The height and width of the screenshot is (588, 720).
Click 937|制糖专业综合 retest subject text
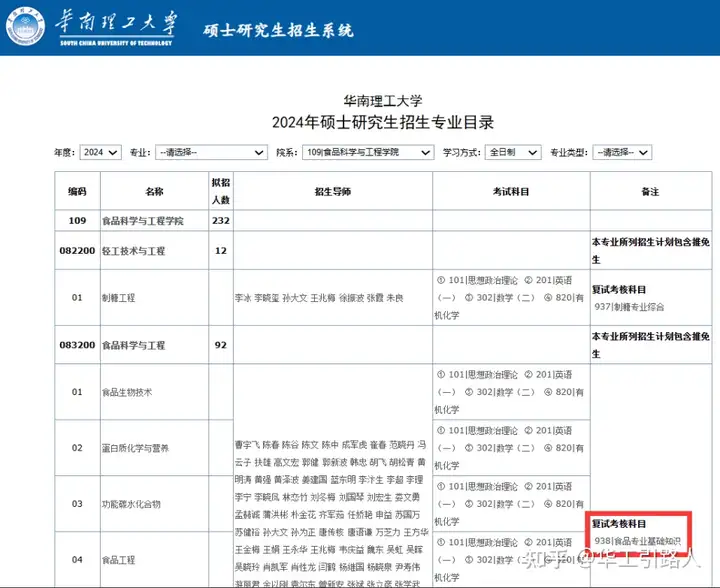point(629,307)
